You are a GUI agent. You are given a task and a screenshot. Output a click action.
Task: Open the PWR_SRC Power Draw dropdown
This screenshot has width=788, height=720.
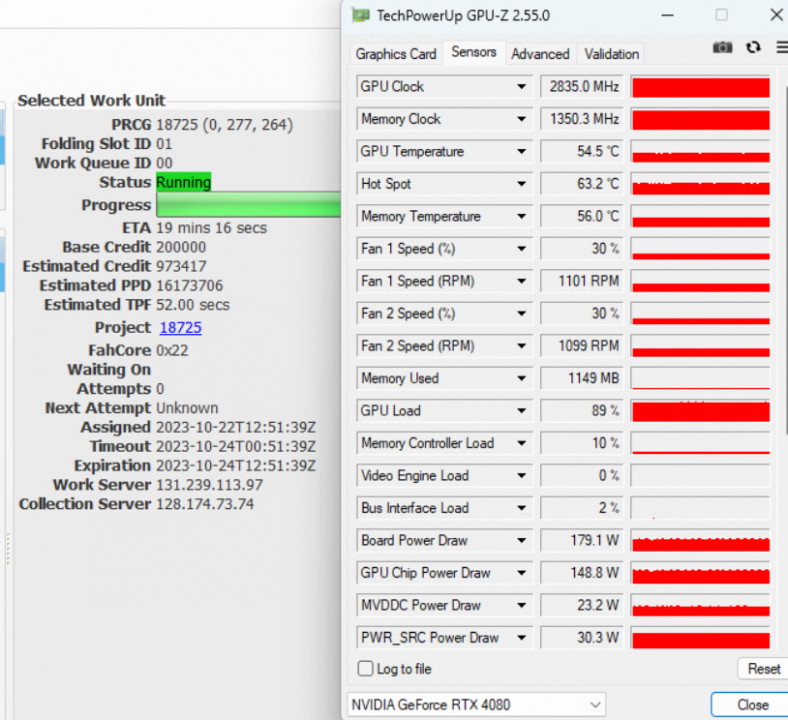pos(522,638)
